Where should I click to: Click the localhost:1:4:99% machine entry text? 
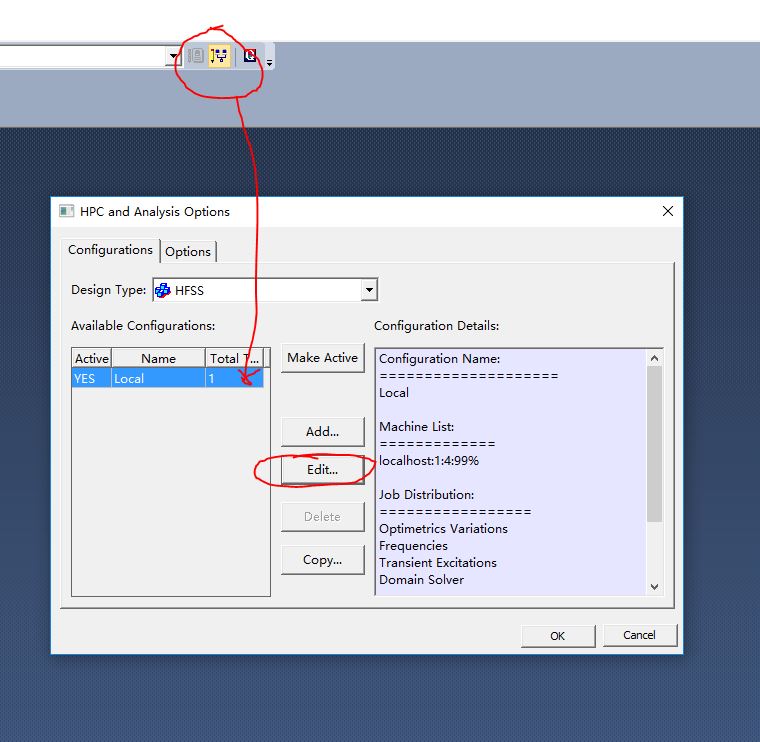(429, 460)
